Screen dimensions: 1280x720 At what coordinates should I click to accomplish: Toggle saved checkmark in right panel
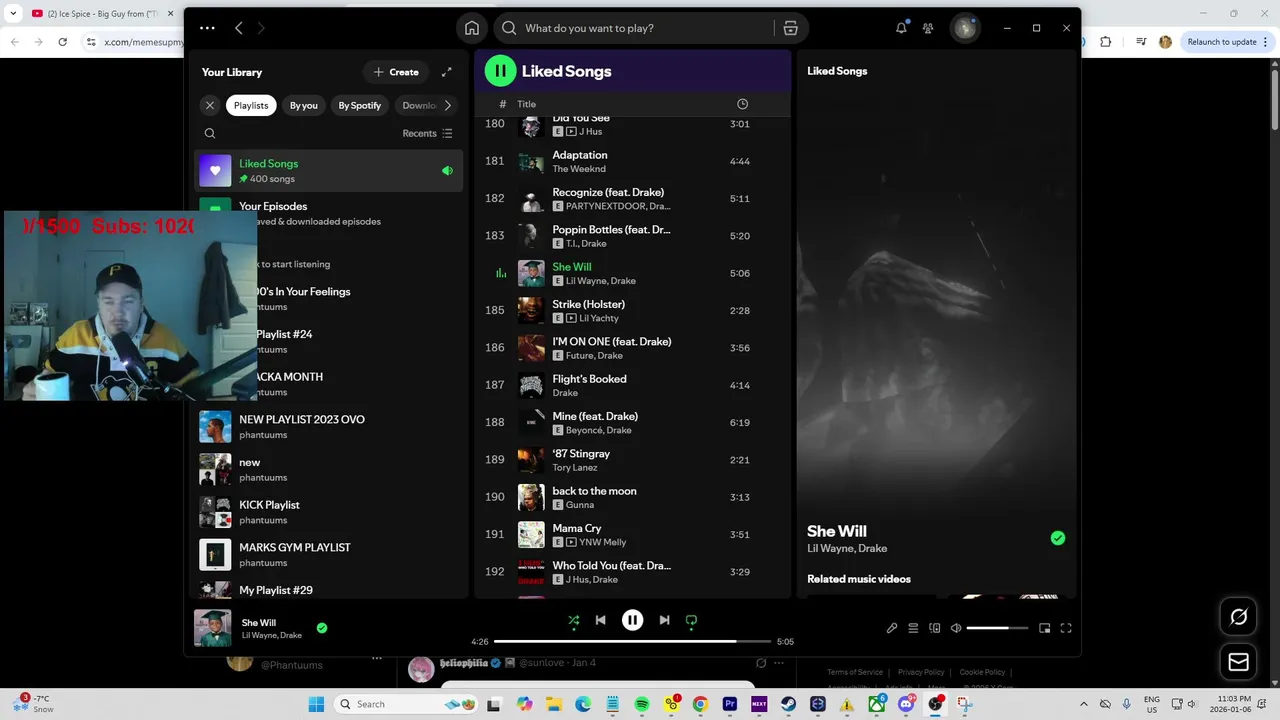(1058, 538)
